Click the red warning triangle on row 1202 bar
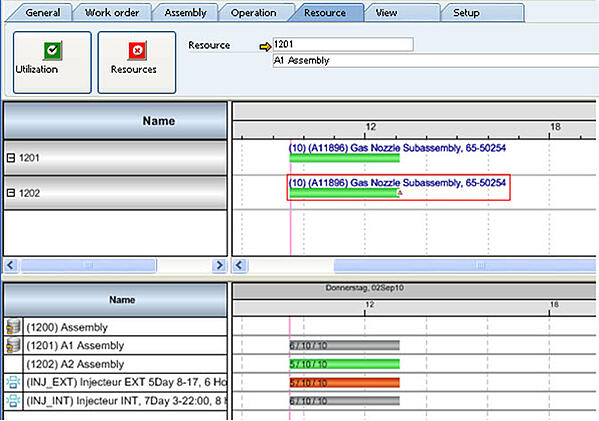 pos(400,193)
